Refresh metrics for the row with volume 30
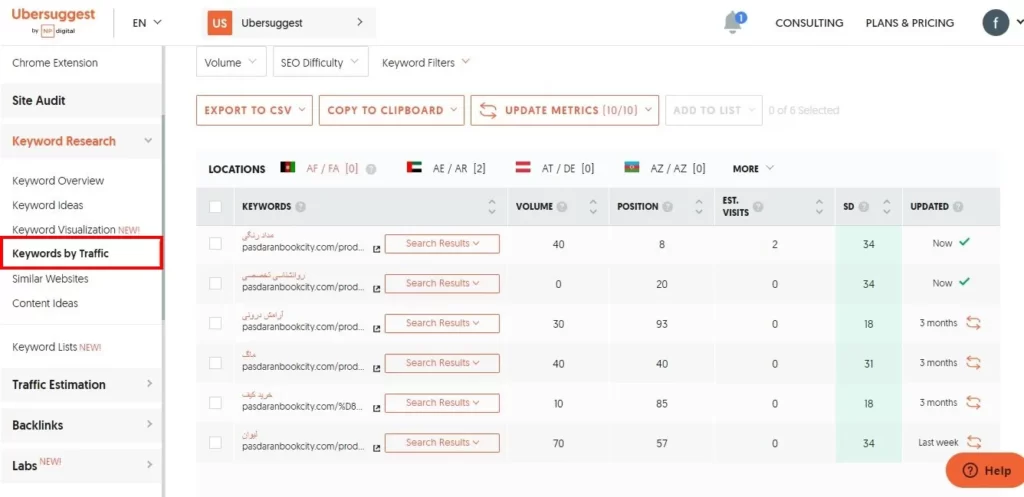1024x497 pixels. click(973, 323)
